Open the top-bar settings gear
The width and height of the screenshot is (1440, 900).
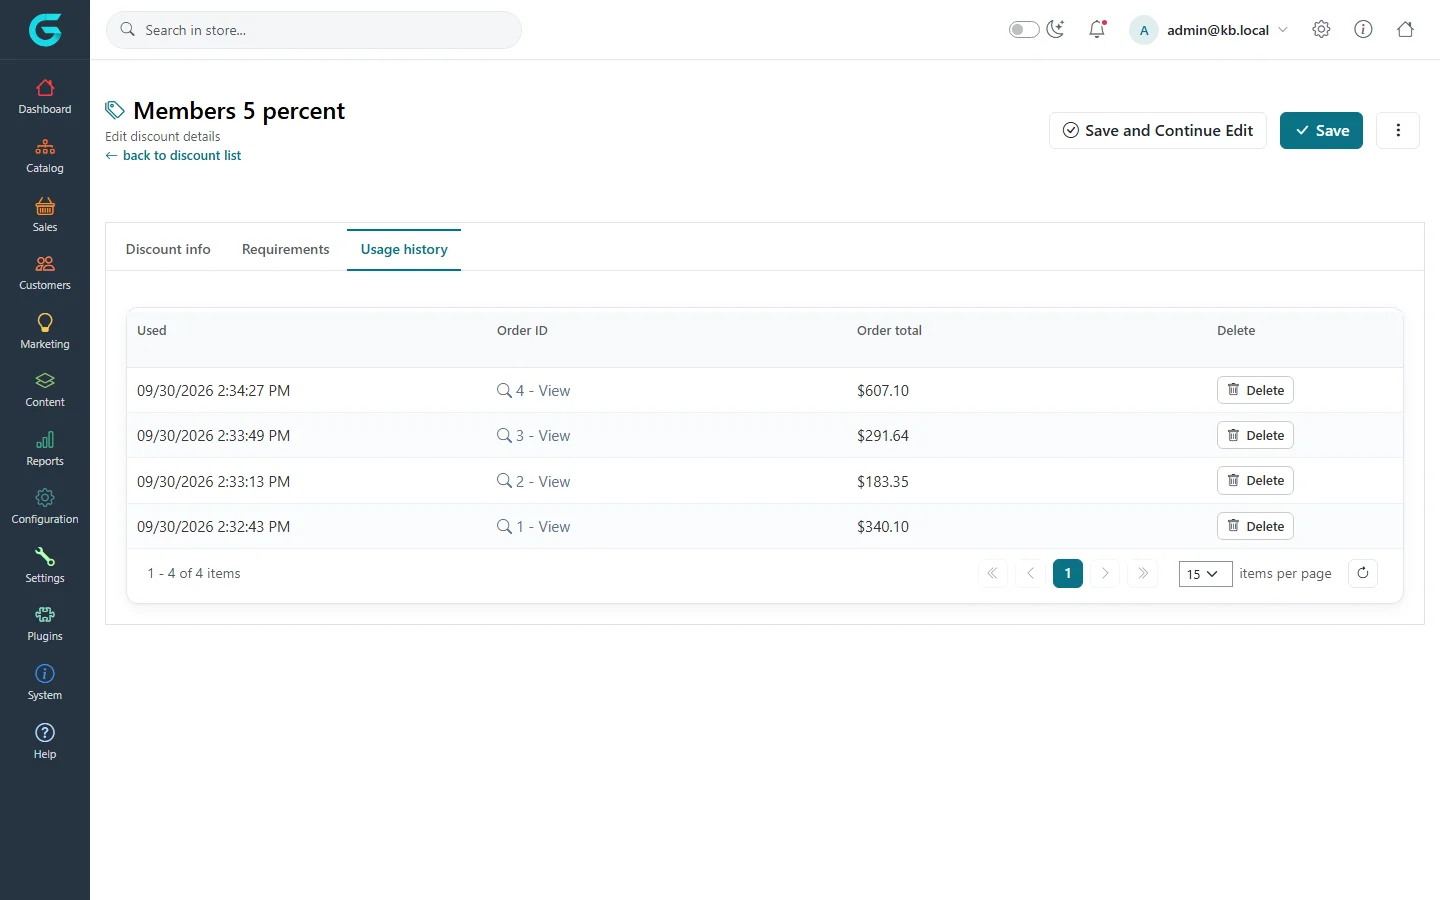pyautogui.click(x=1321, y=29)
